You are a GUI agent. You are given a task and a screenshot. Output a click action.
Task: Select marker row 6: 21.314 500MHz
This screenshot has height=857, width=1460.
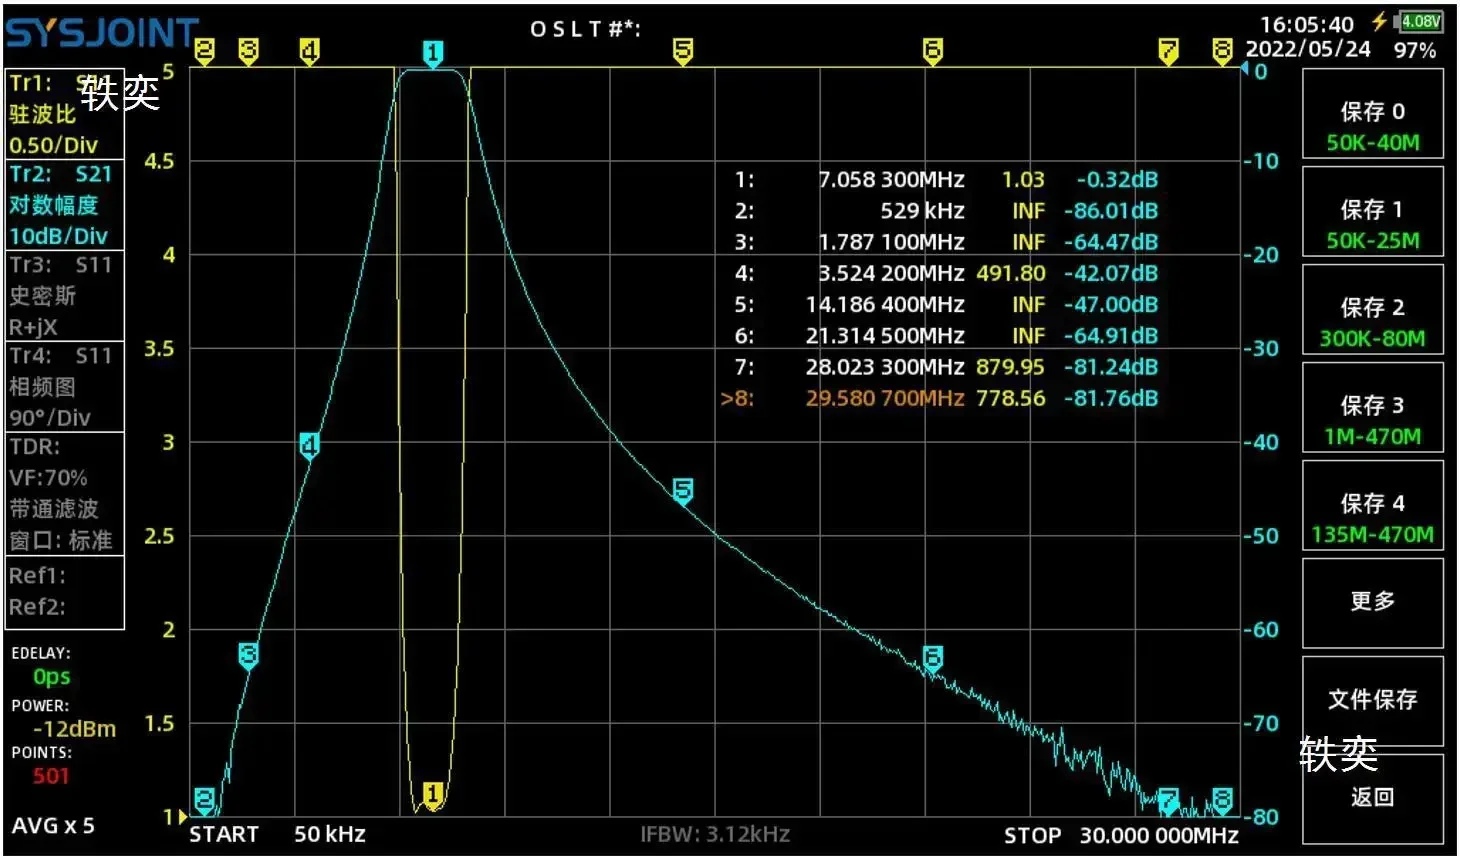(946, 336)
